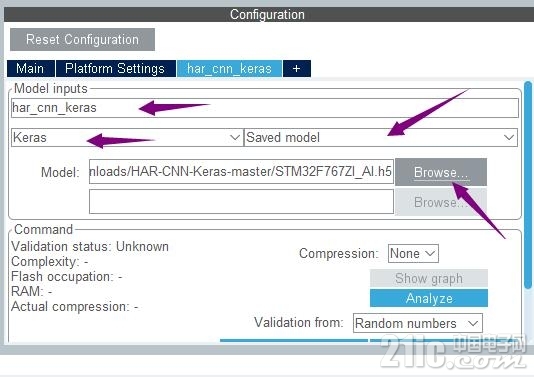This screenshot has width=534, height=377.
Task: Click the vertical scrollbar on the right
Action: [x=528, y=186]
